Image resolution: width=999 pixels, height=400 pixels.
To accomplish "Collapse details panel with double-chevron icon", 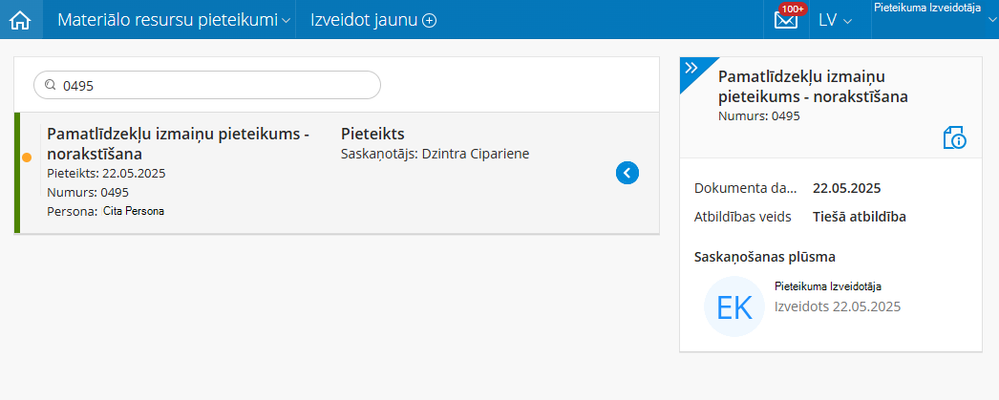I will pyautogui.click(x=691, y=68).
